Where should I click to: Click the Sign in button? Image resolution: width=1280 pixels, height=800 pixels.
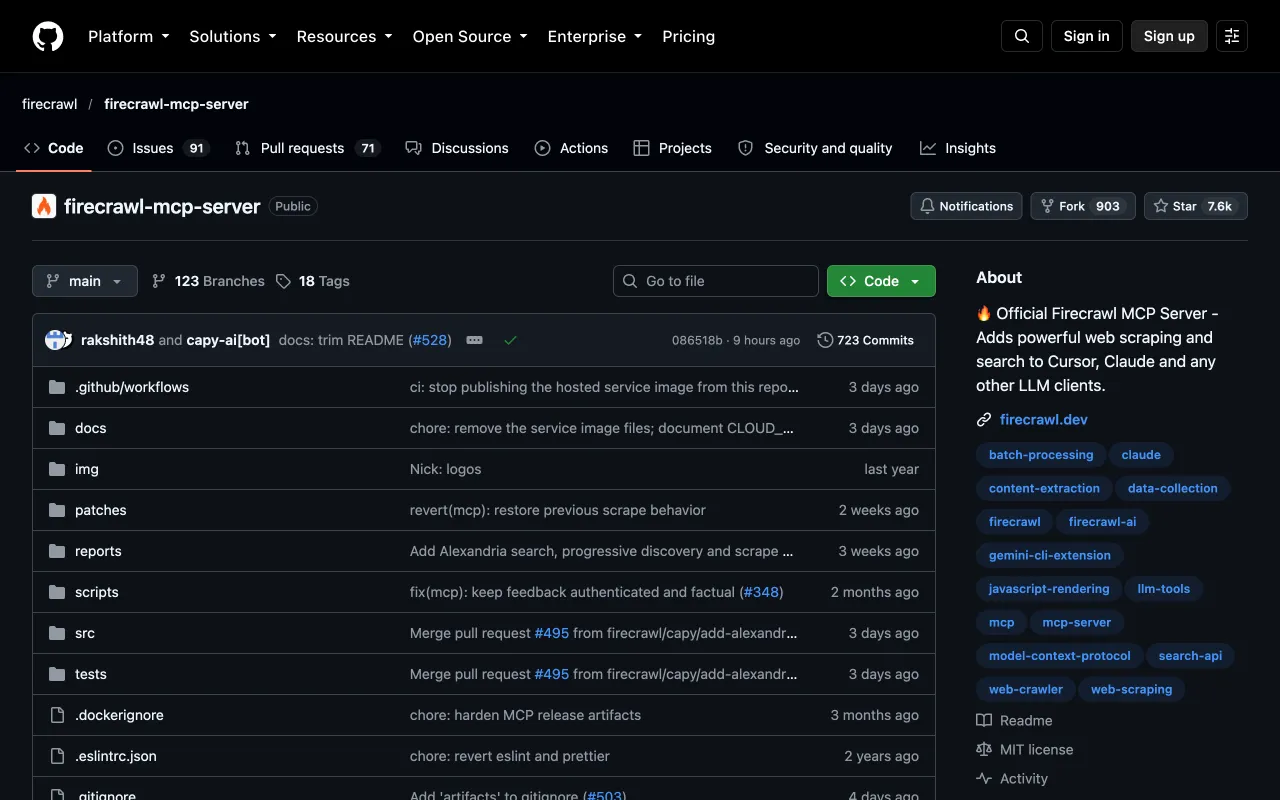click(x=1087, y=36)
